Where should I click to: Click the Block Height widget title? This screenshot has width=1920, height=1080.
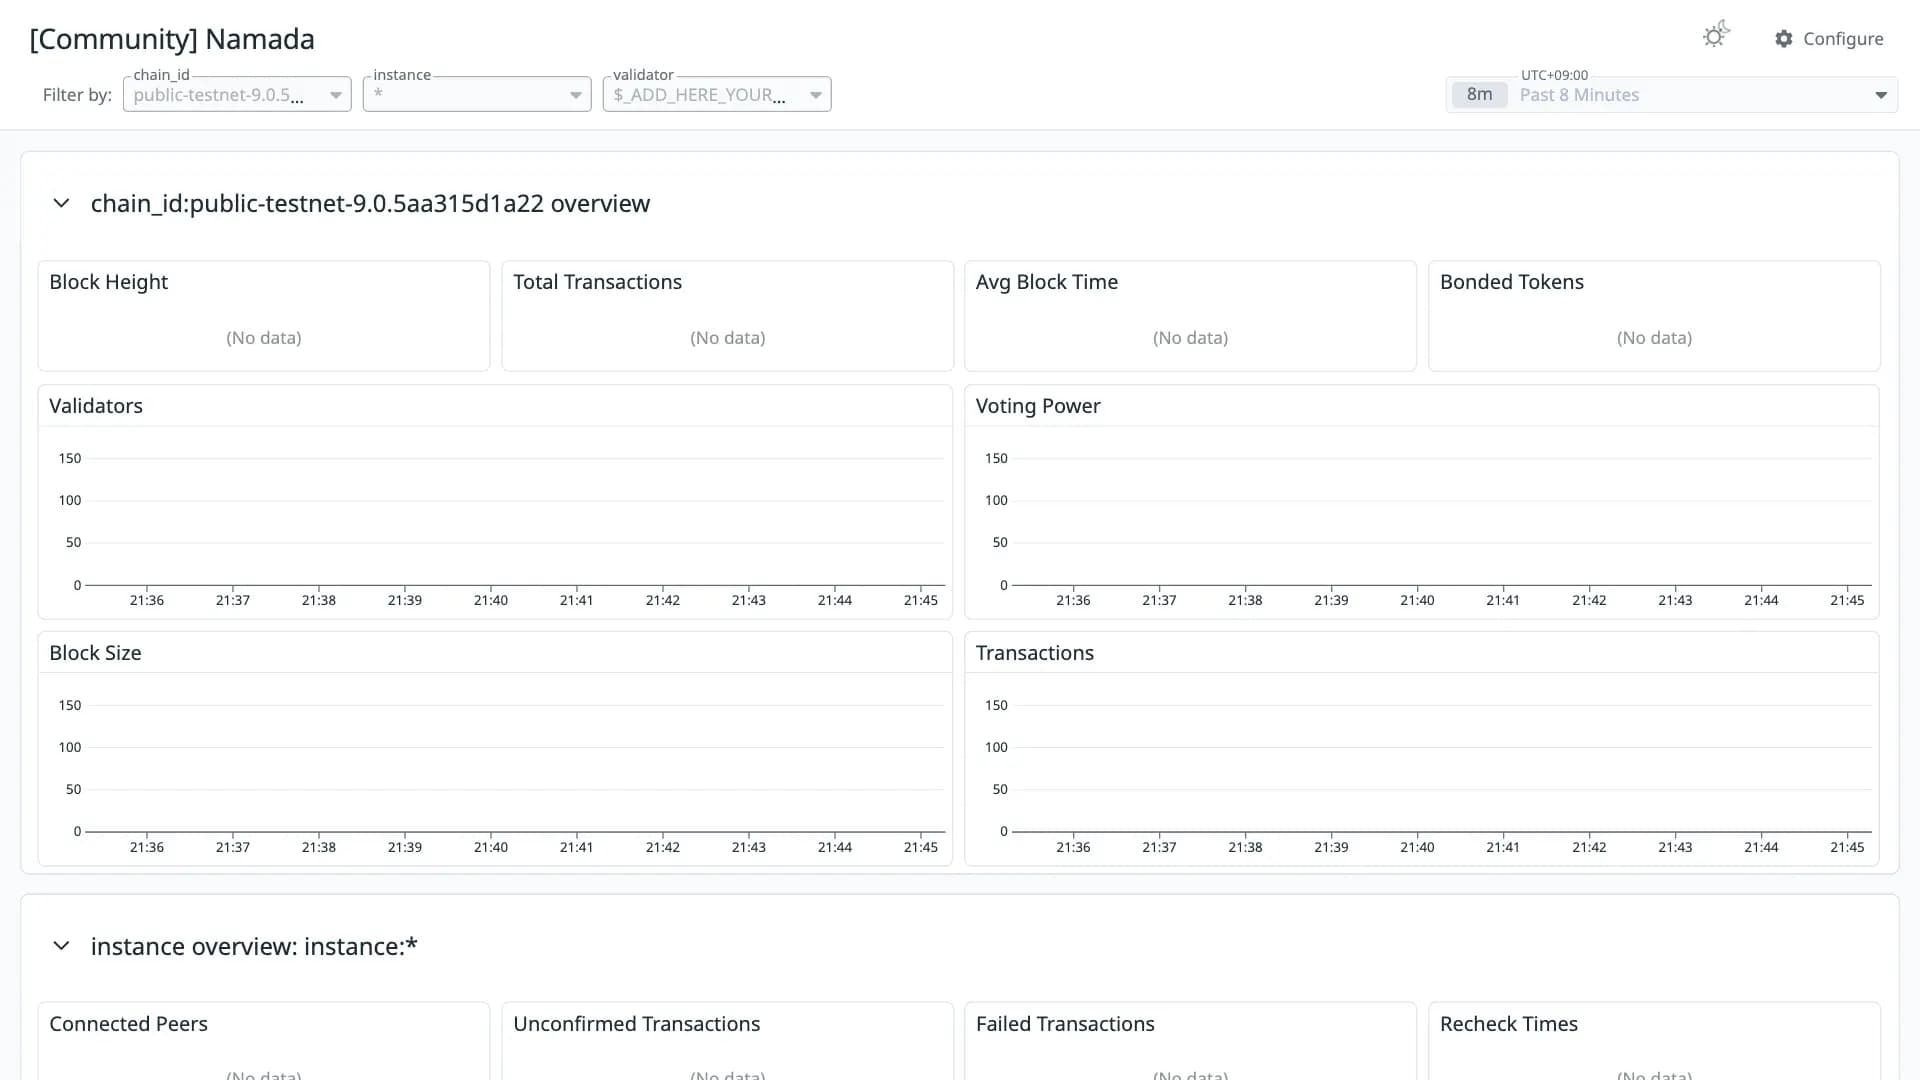click(x=109, y=282)
